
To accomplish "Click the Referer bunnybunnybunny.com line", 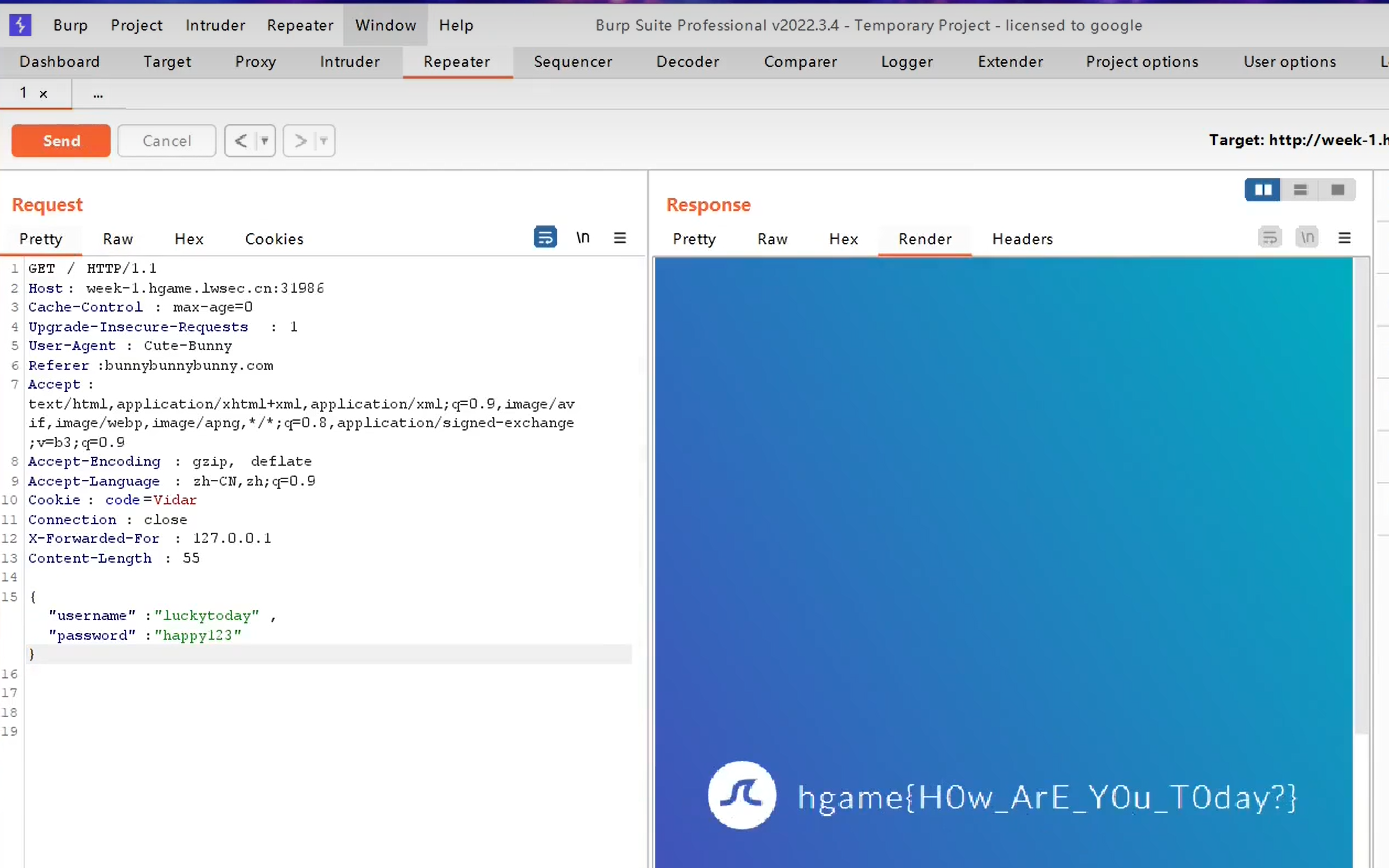I will pos(151,365).
